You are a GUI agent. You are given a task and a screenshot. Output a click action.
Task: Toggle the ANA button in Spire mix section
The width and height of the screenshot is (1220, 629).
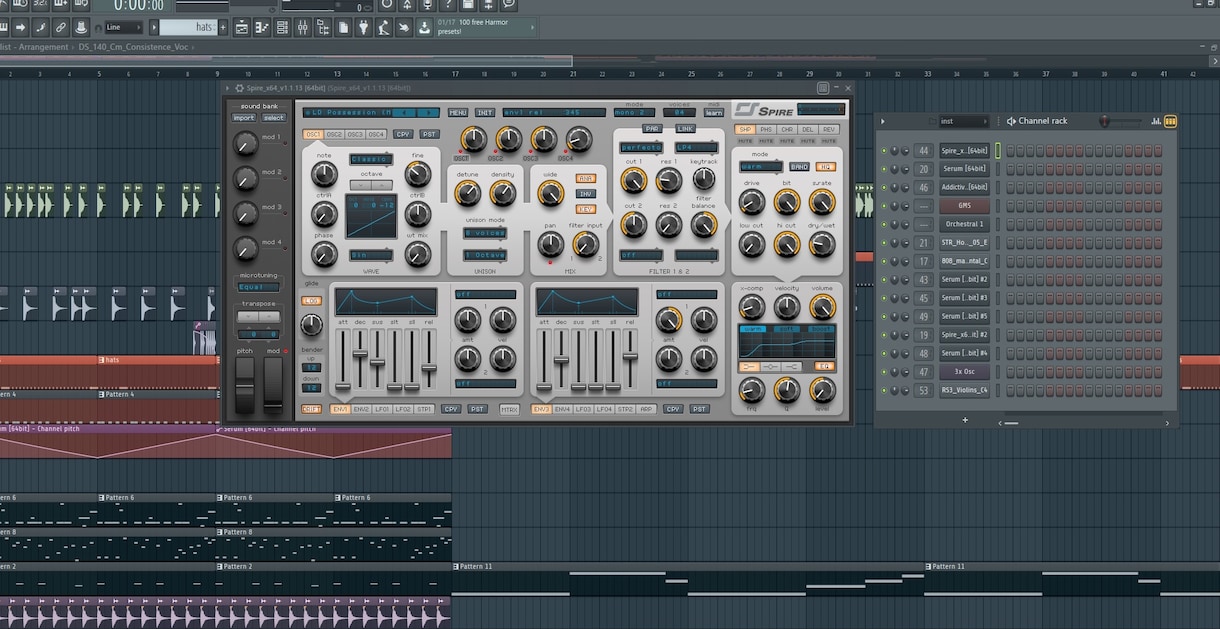(x=586, y=178)
